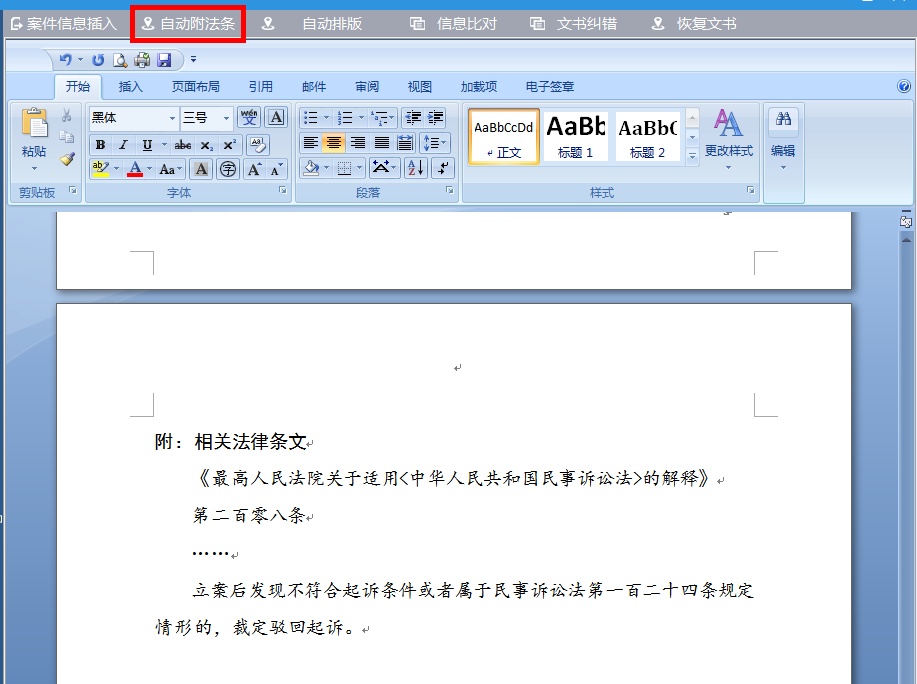Click 恢复文书 restore document

694,24
